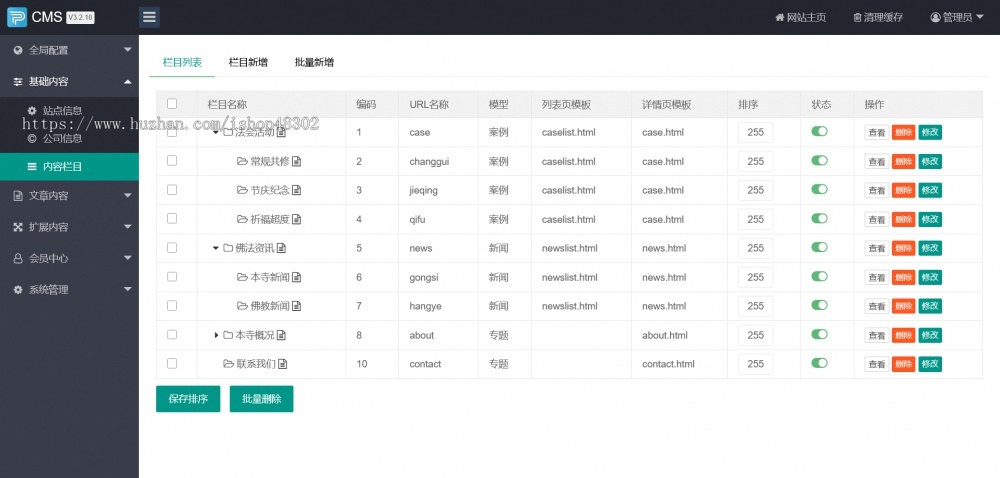Screen dimensions: 1000x478
Task: Click 查看 for the hangye row
Action: pos(877,307)
